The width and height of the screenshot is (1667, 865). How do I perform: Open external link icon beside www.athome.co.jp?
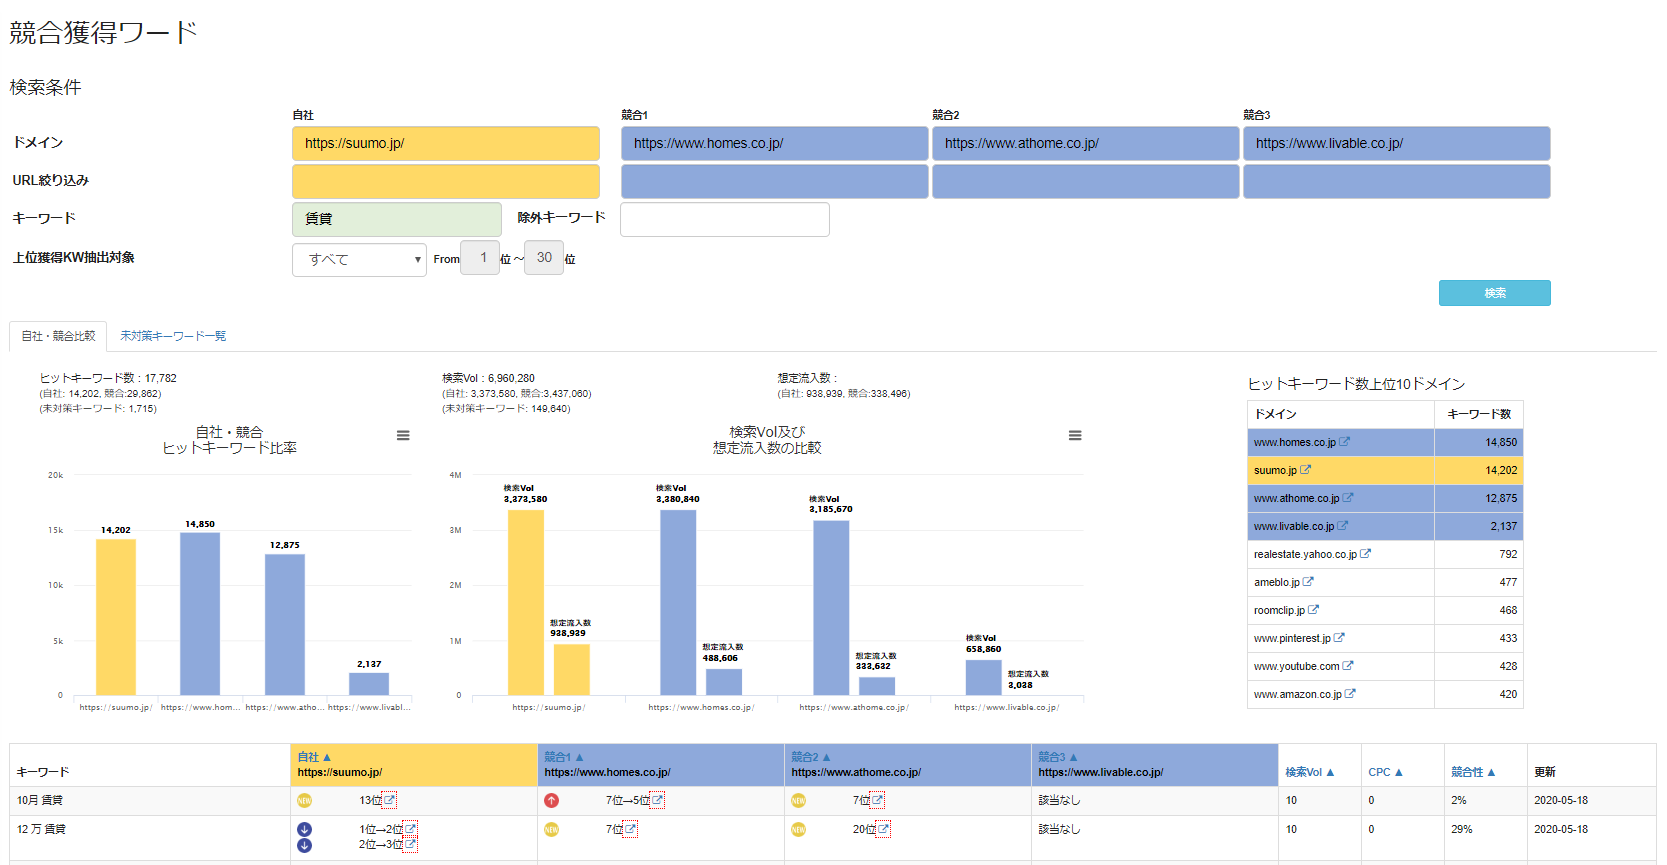tap(1348, 497)
